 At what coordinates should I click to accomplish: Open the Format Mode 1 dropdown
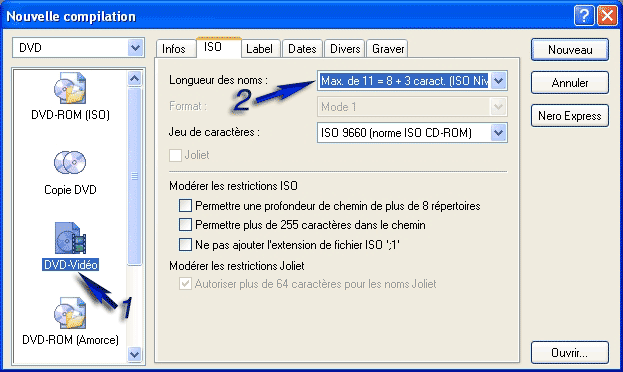click(498, 107)
